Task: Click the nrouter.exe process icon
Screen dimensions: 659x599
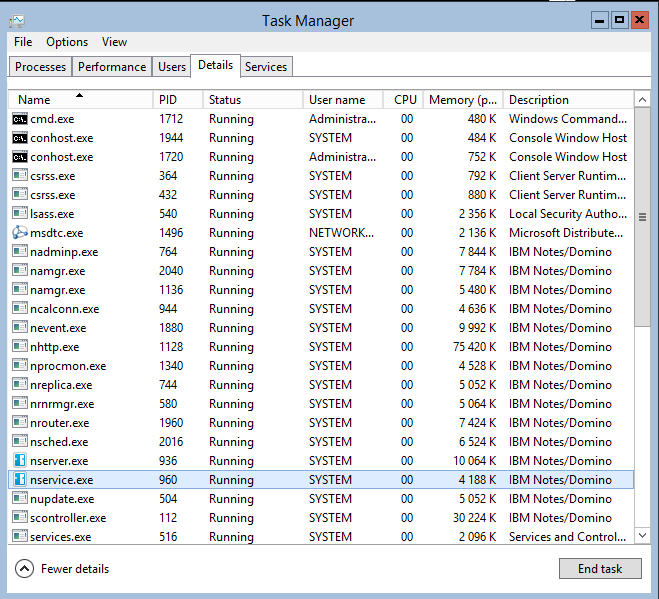Action: [20, 422]
